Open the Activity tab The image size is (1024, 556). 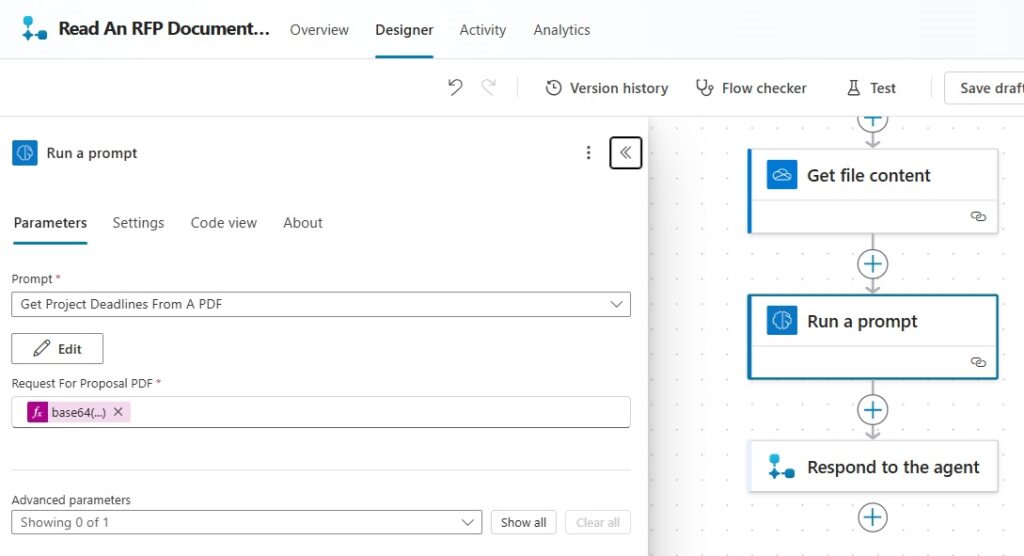click(483, 30)
